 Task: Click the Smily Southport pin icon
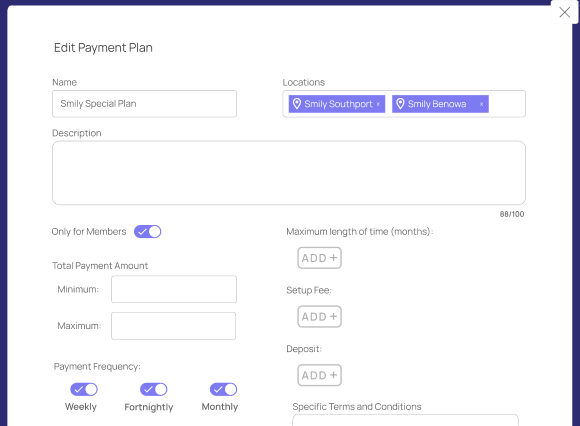(x=297, y=104)
